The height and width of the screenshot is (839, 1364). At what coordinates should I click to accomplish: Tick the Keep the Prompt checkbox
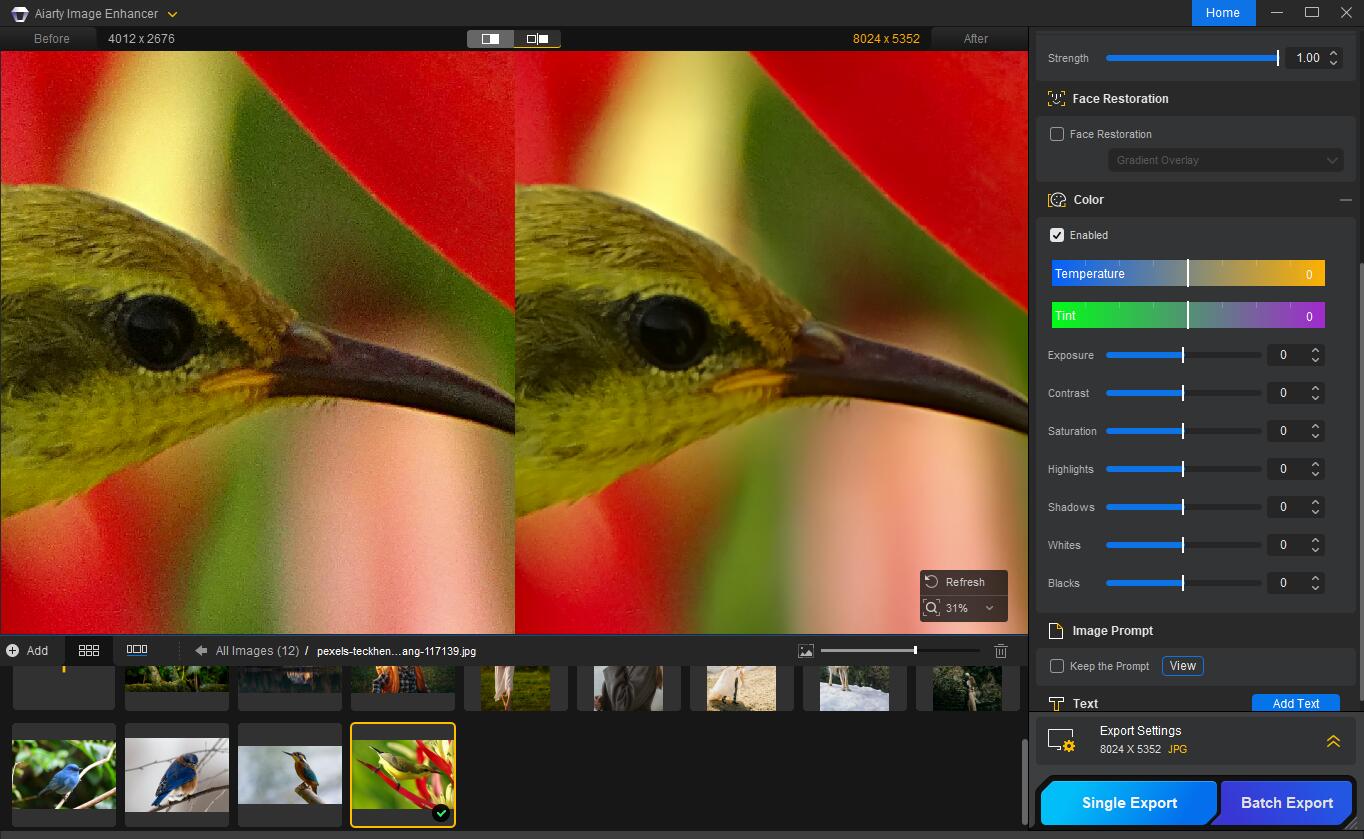click(x=1057, y=666)
